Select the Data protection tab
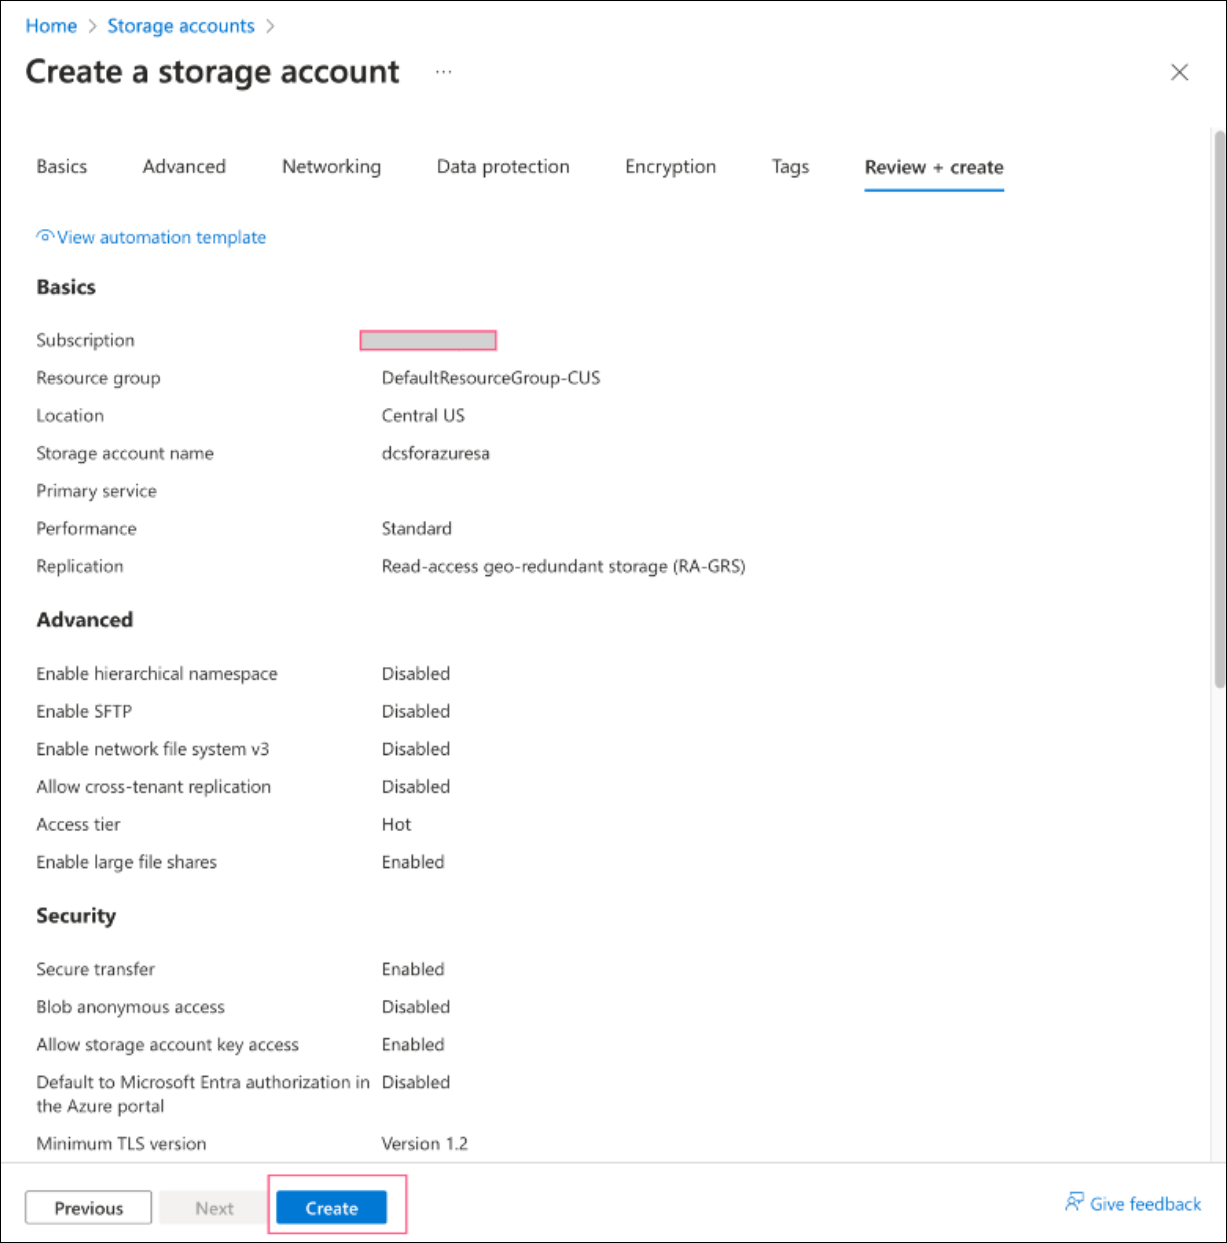 (502, 167)
